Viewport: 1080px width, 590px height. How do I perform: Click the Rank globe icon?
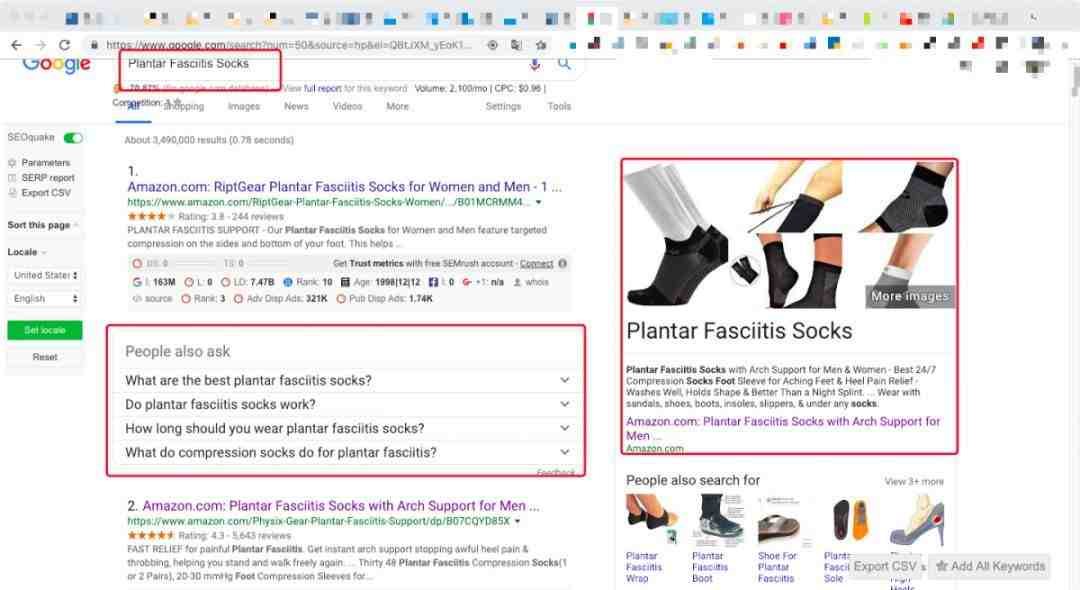pos(288,282)
